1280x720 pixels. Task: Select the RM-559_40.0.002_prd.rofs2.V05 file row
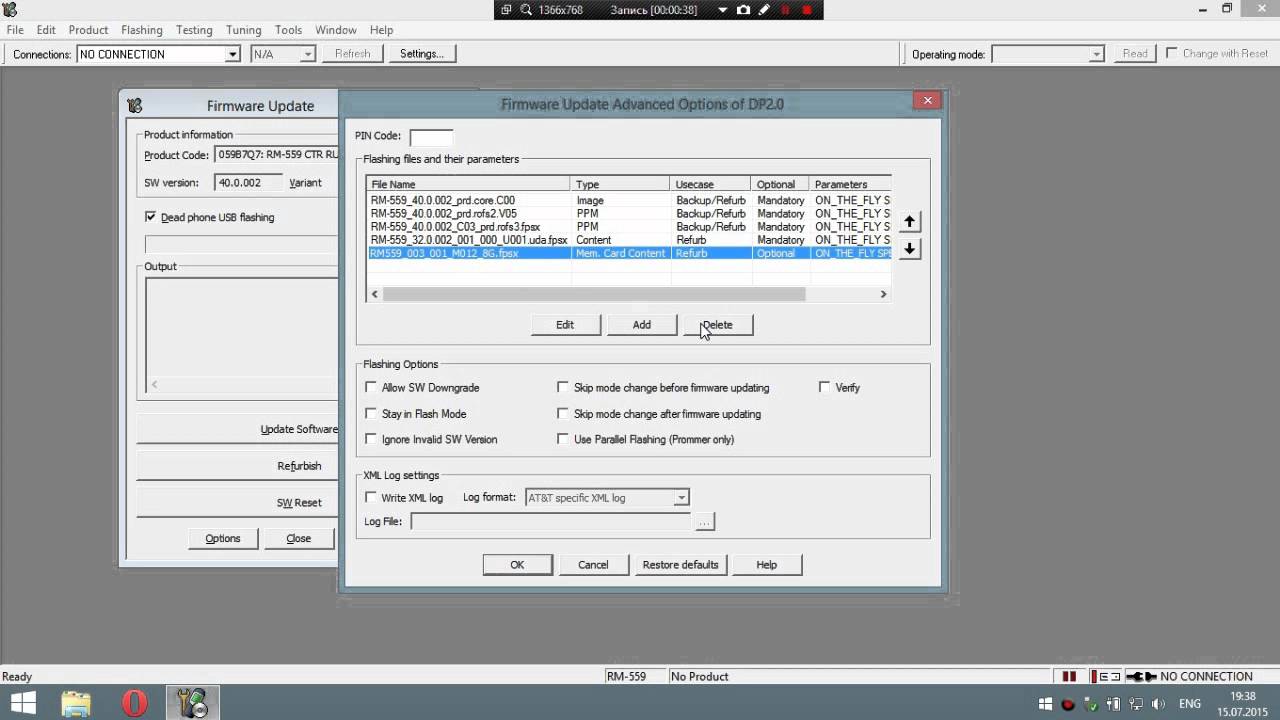point(628,214)
